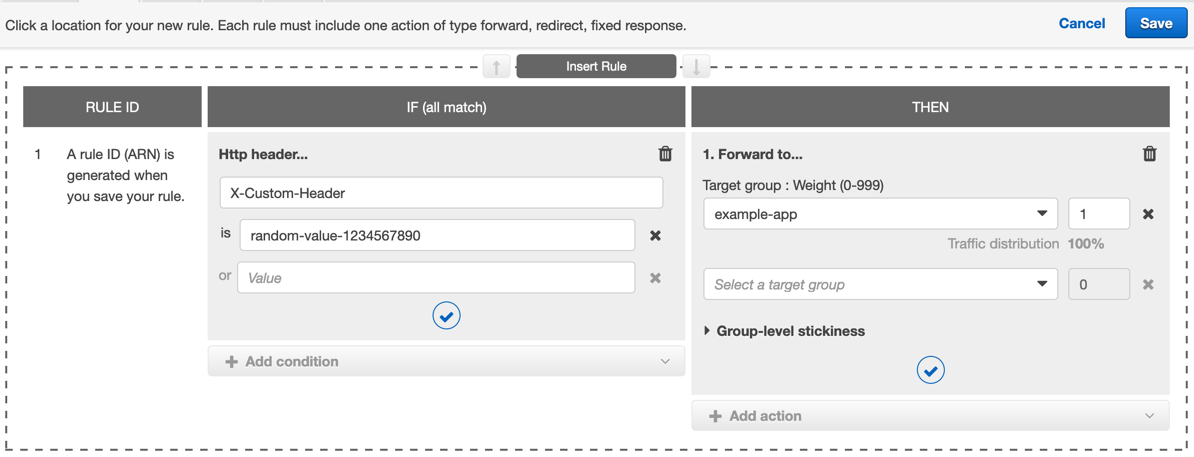Click the Insert Rule button
The width and height of the screenshot is (1194, 457).
click(596, 67)
